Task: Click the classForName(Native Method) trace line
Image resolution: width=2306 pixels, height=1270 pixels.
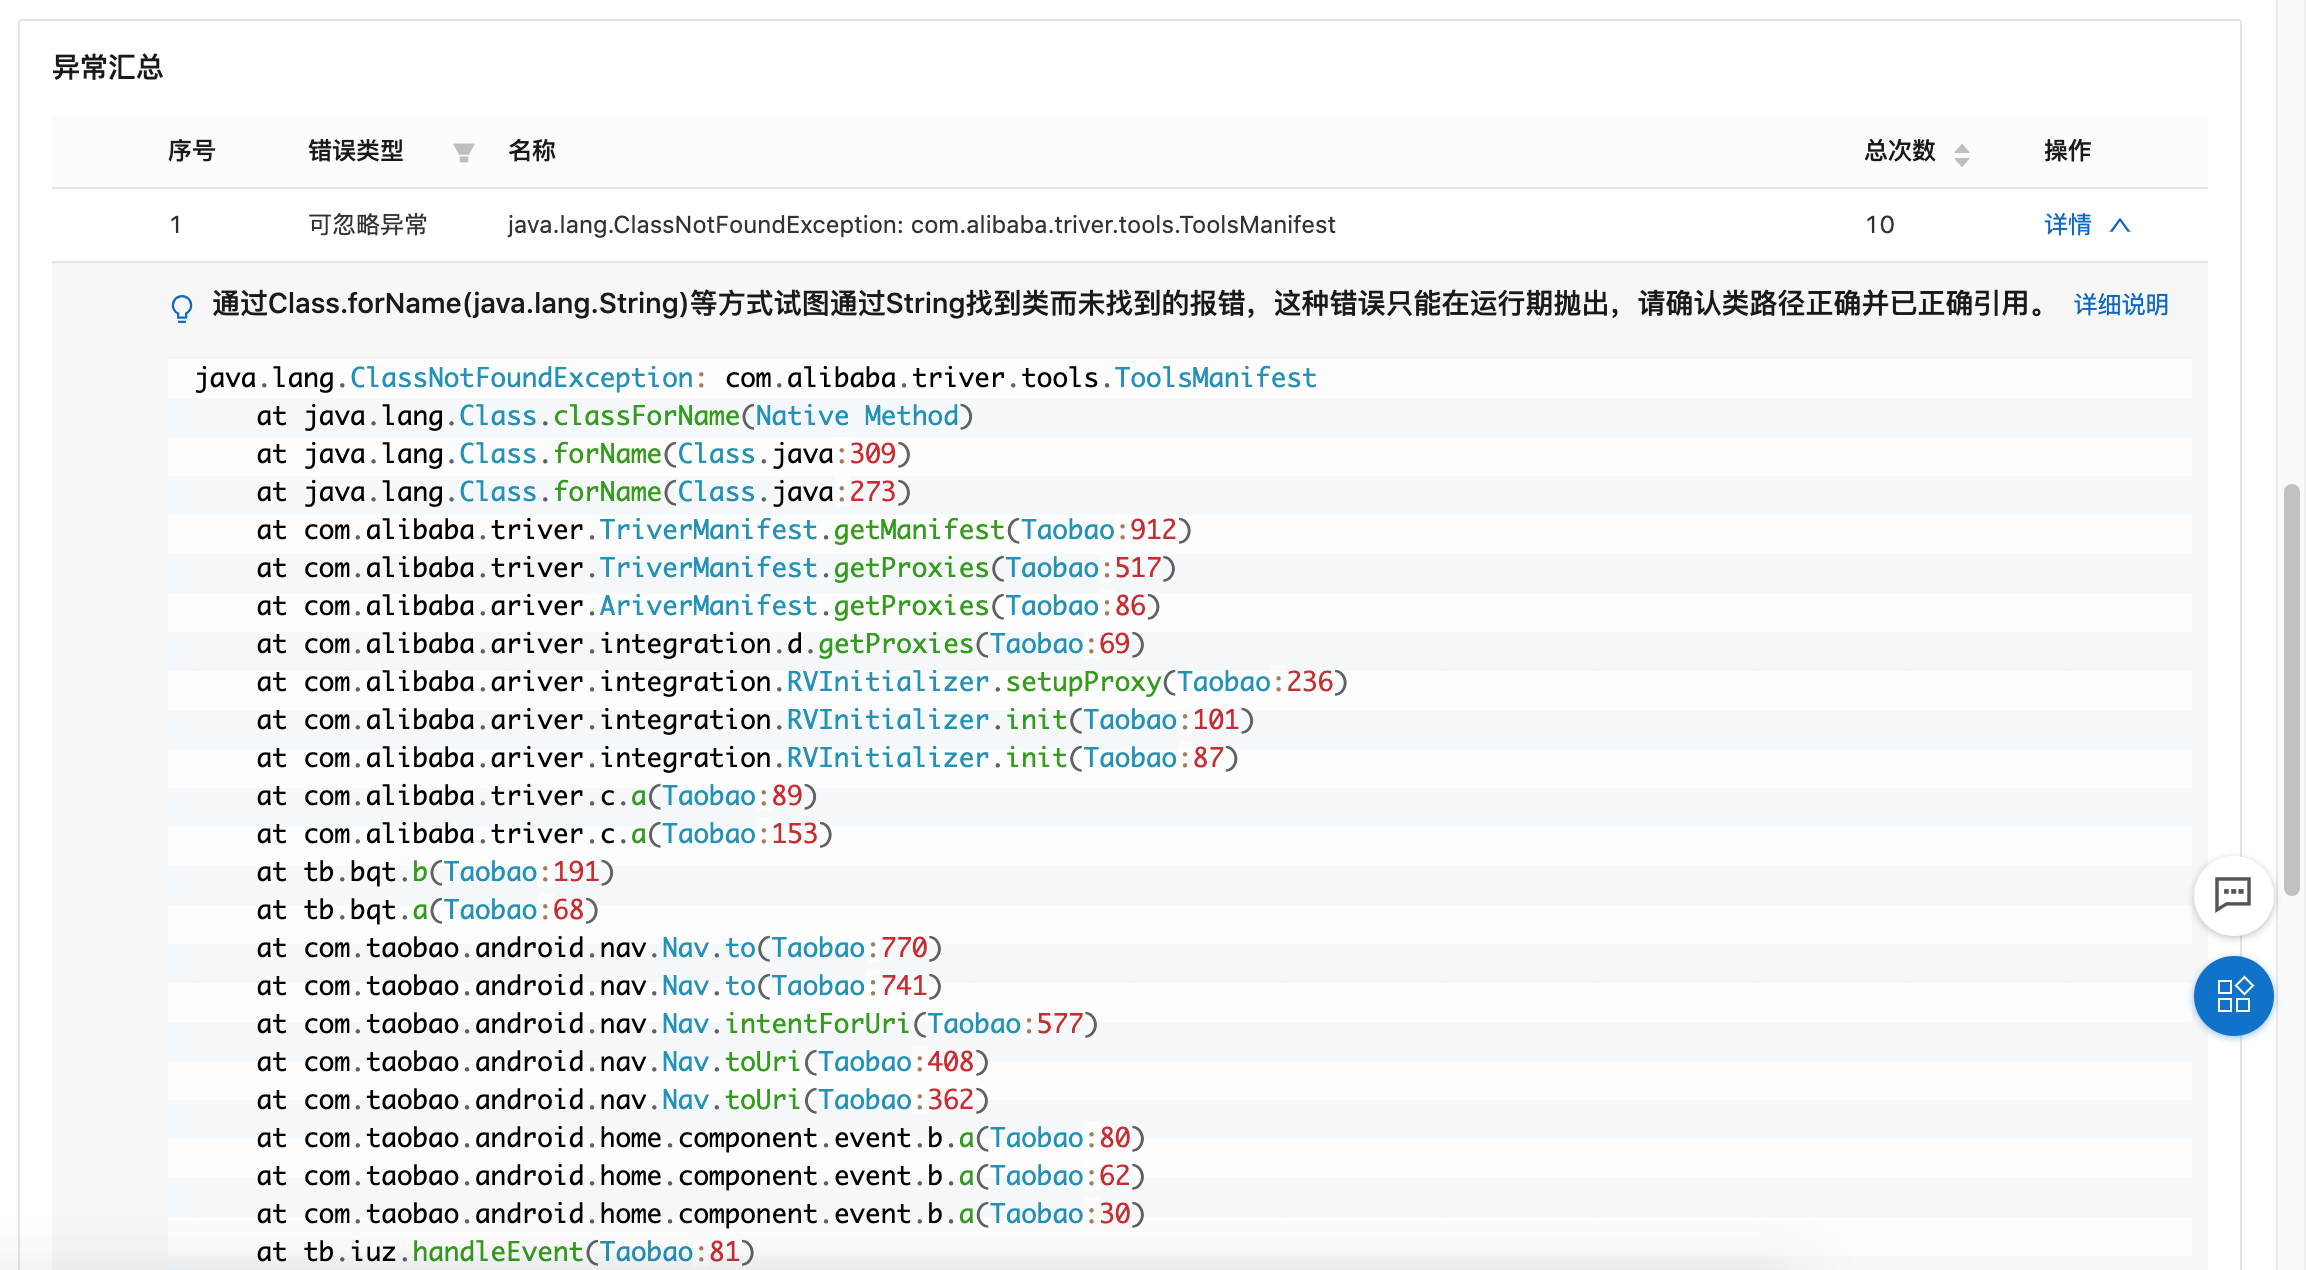Action: pos(614,416)
